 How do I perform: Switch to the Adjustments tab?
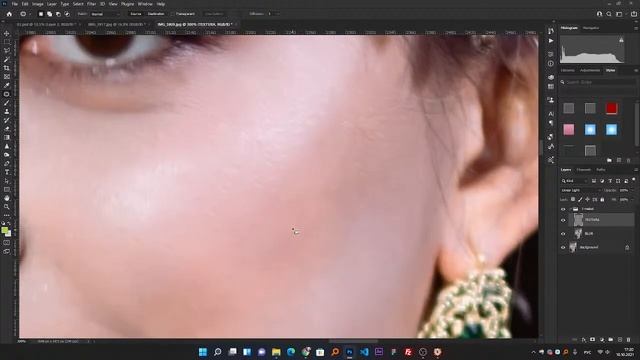(x=590, y=71)
